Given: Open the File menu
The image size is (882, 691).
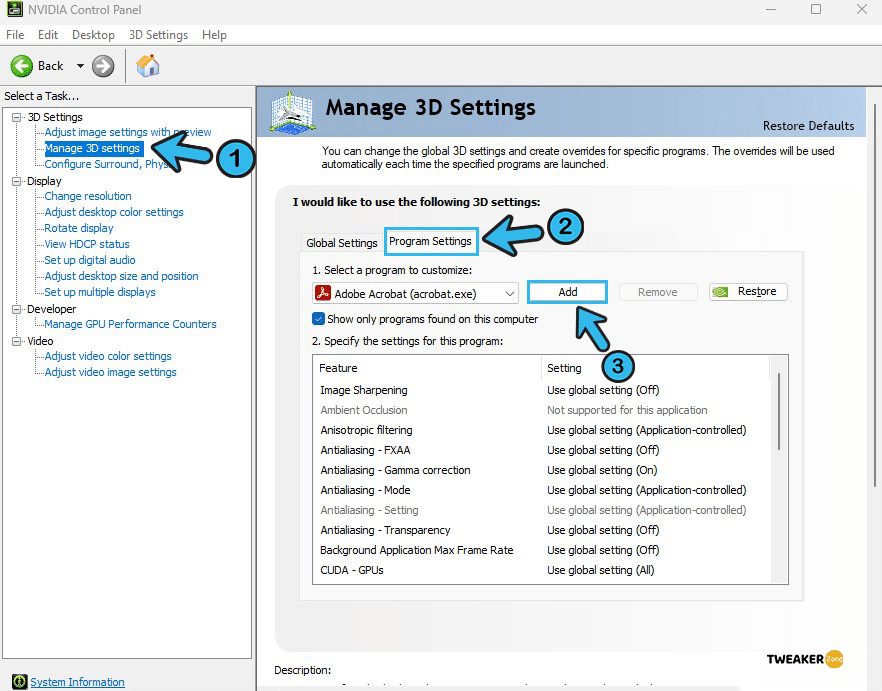Looking at the screenshot, I should pyautogui.click(x=15, y=35).
